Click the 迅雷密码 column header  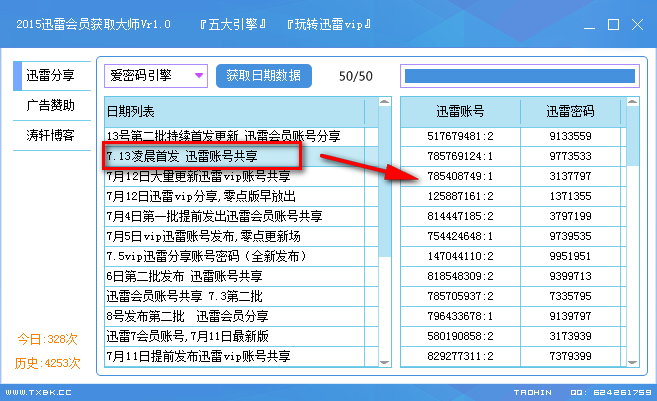570,111
